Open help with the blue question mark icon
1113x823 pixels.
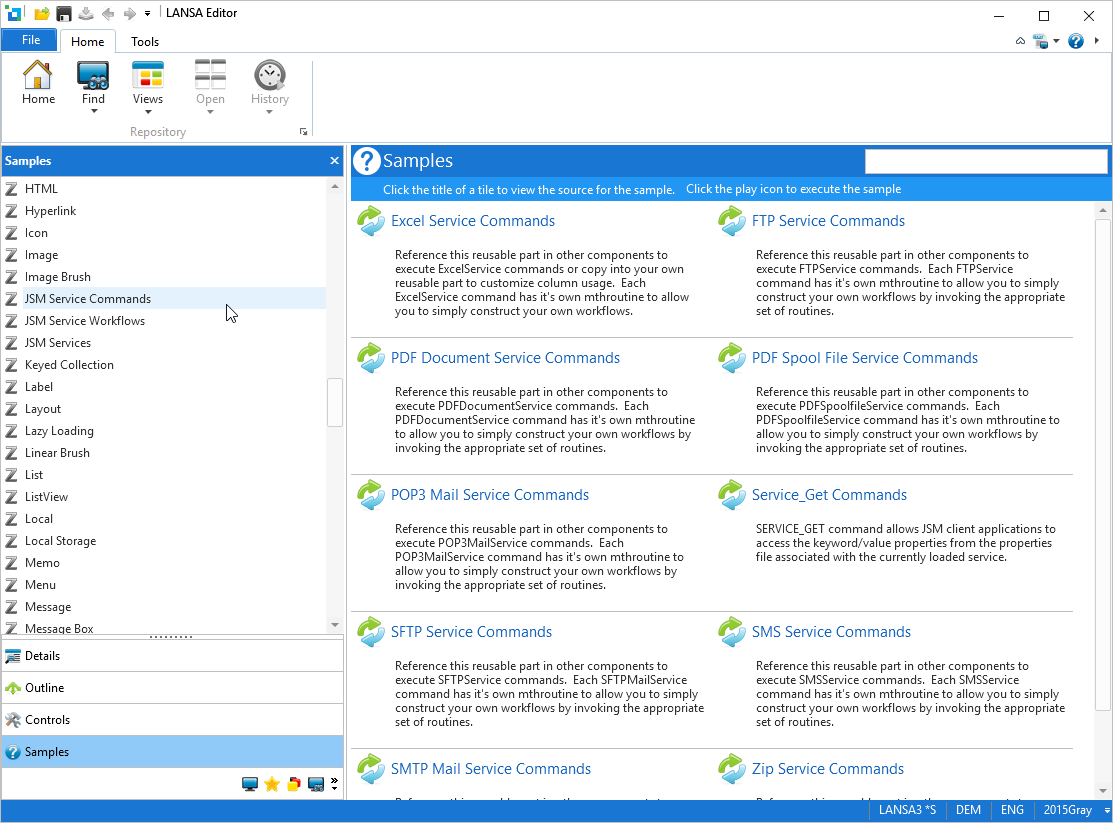click(x=1076, y=41)
